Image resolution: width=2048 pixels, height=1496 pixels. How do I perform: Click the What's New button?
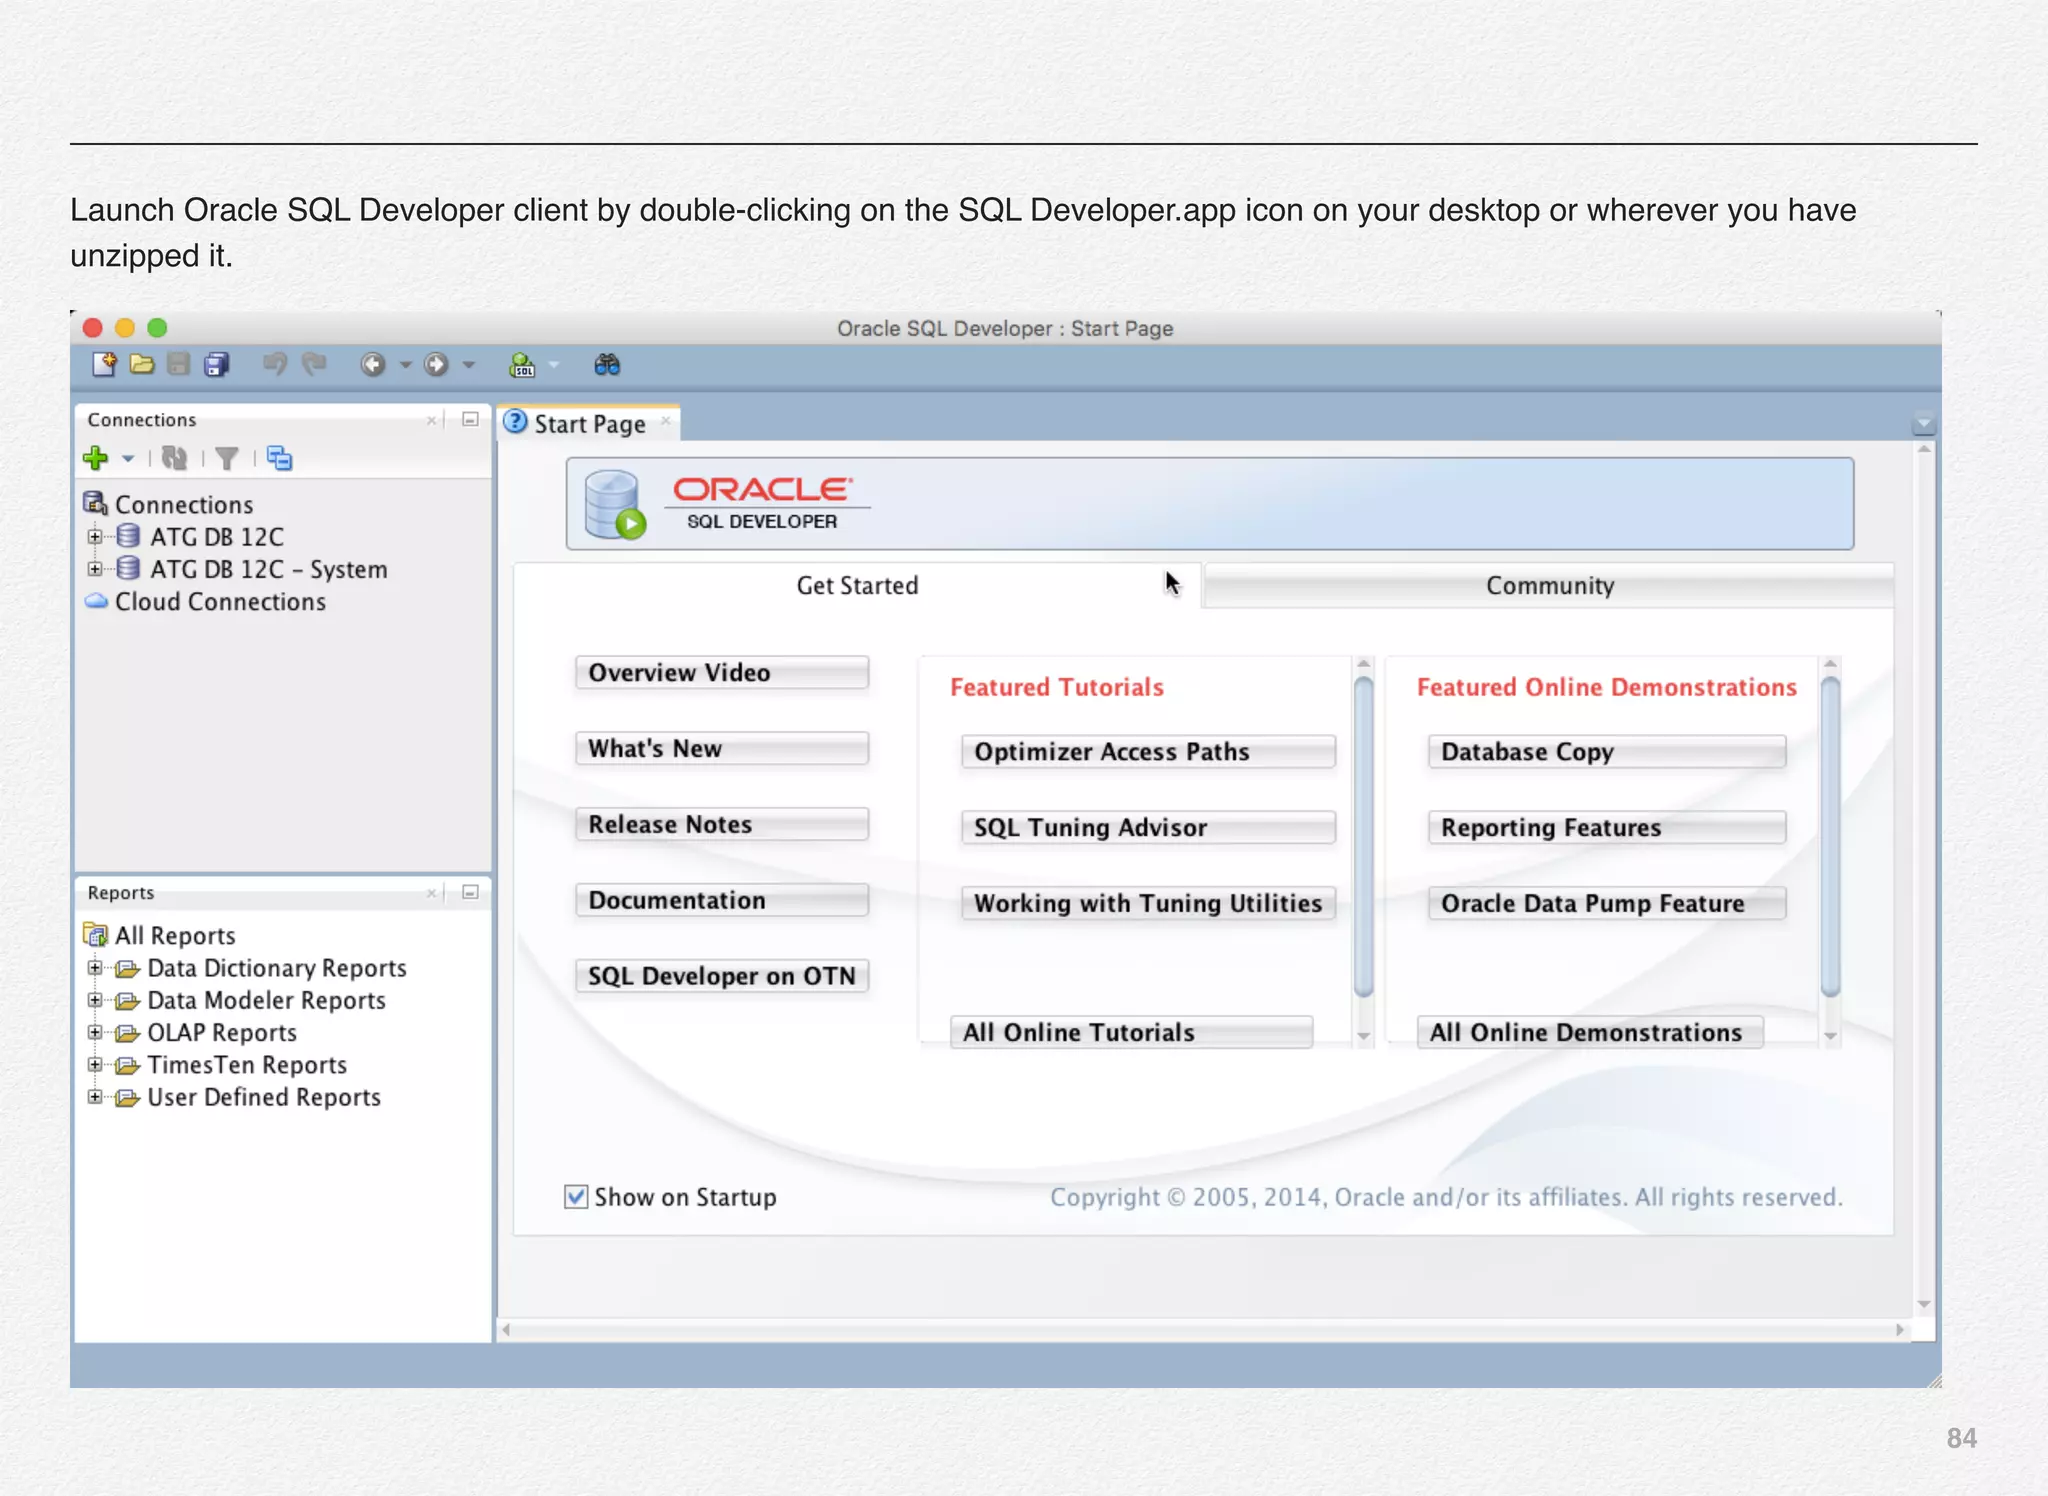721,748
